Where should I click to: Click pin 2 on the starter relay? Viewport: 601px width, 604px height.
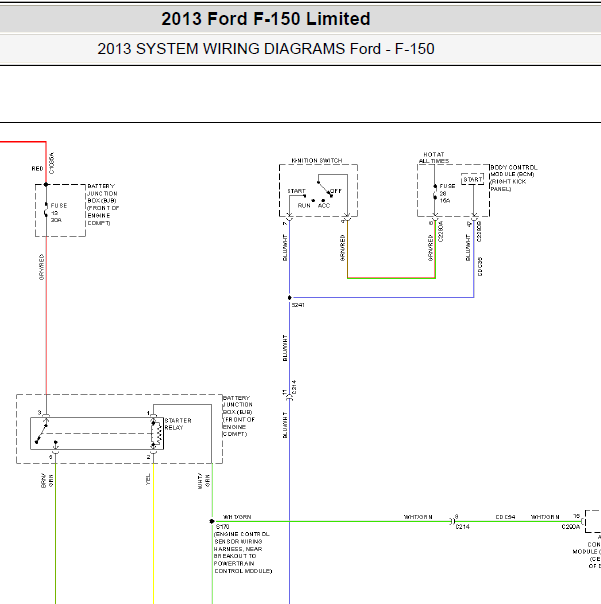148,457
